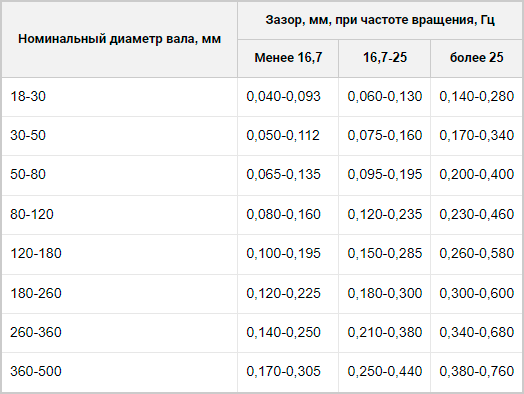This screenshot has width=524, height=394.
Task: Select the '260-360' diameter cell
Action: click(x=119, y=333)
